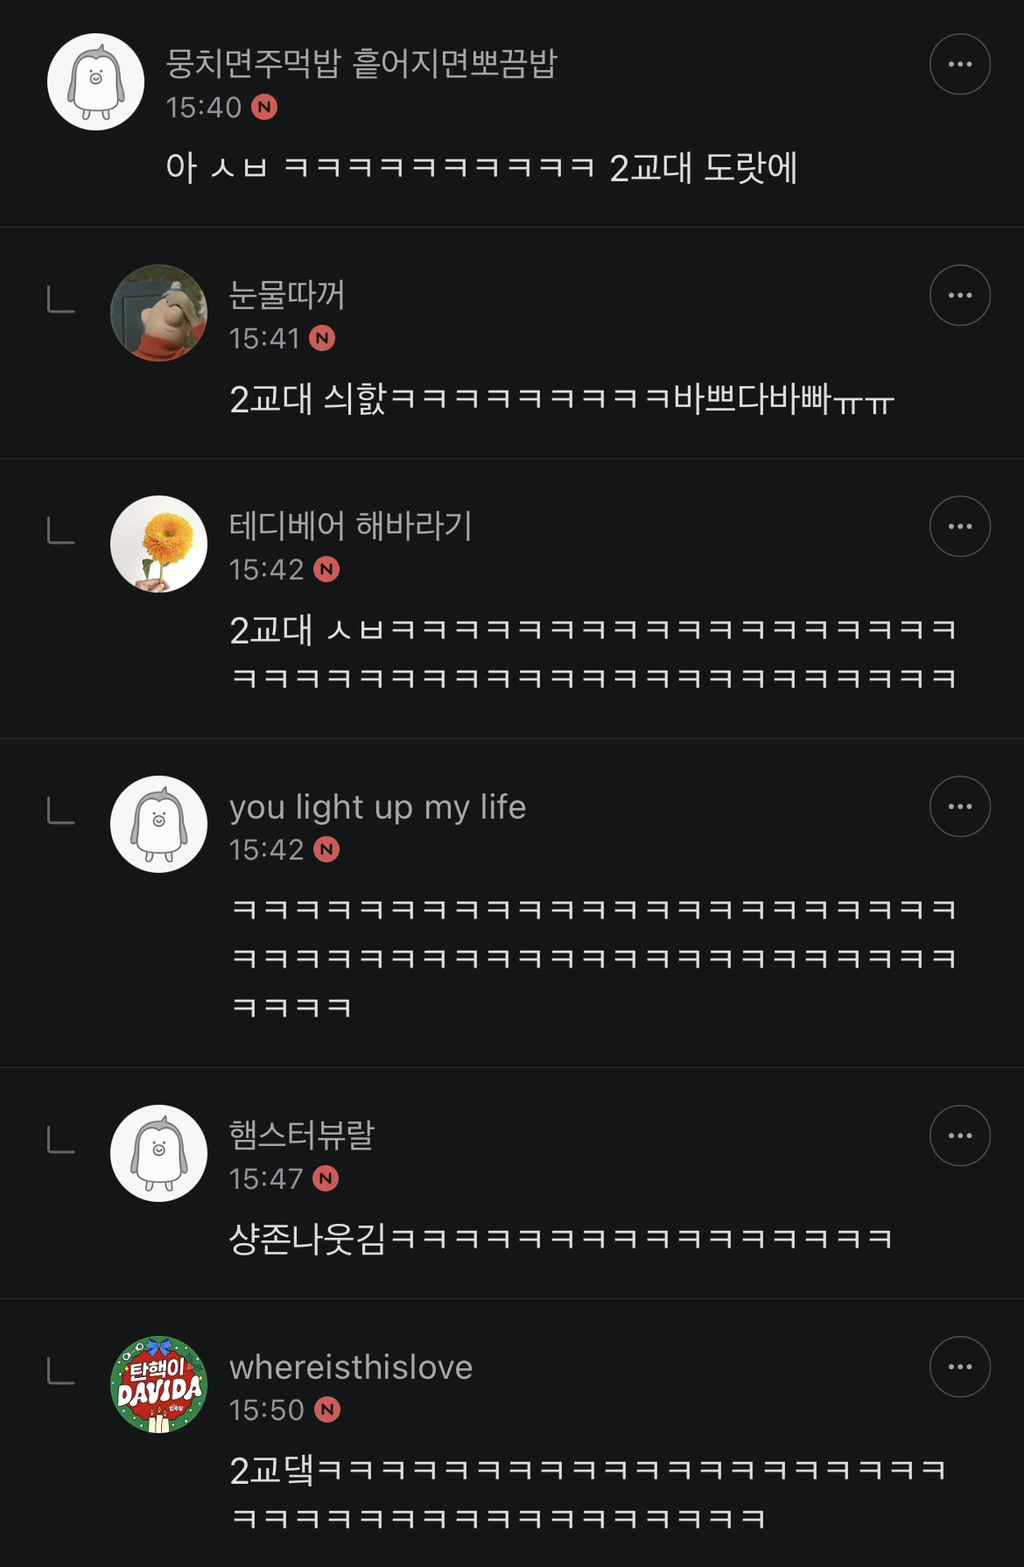Click the new badge next to 15:40
Screen dimensions: 1024x1567
tap(264, 107)
